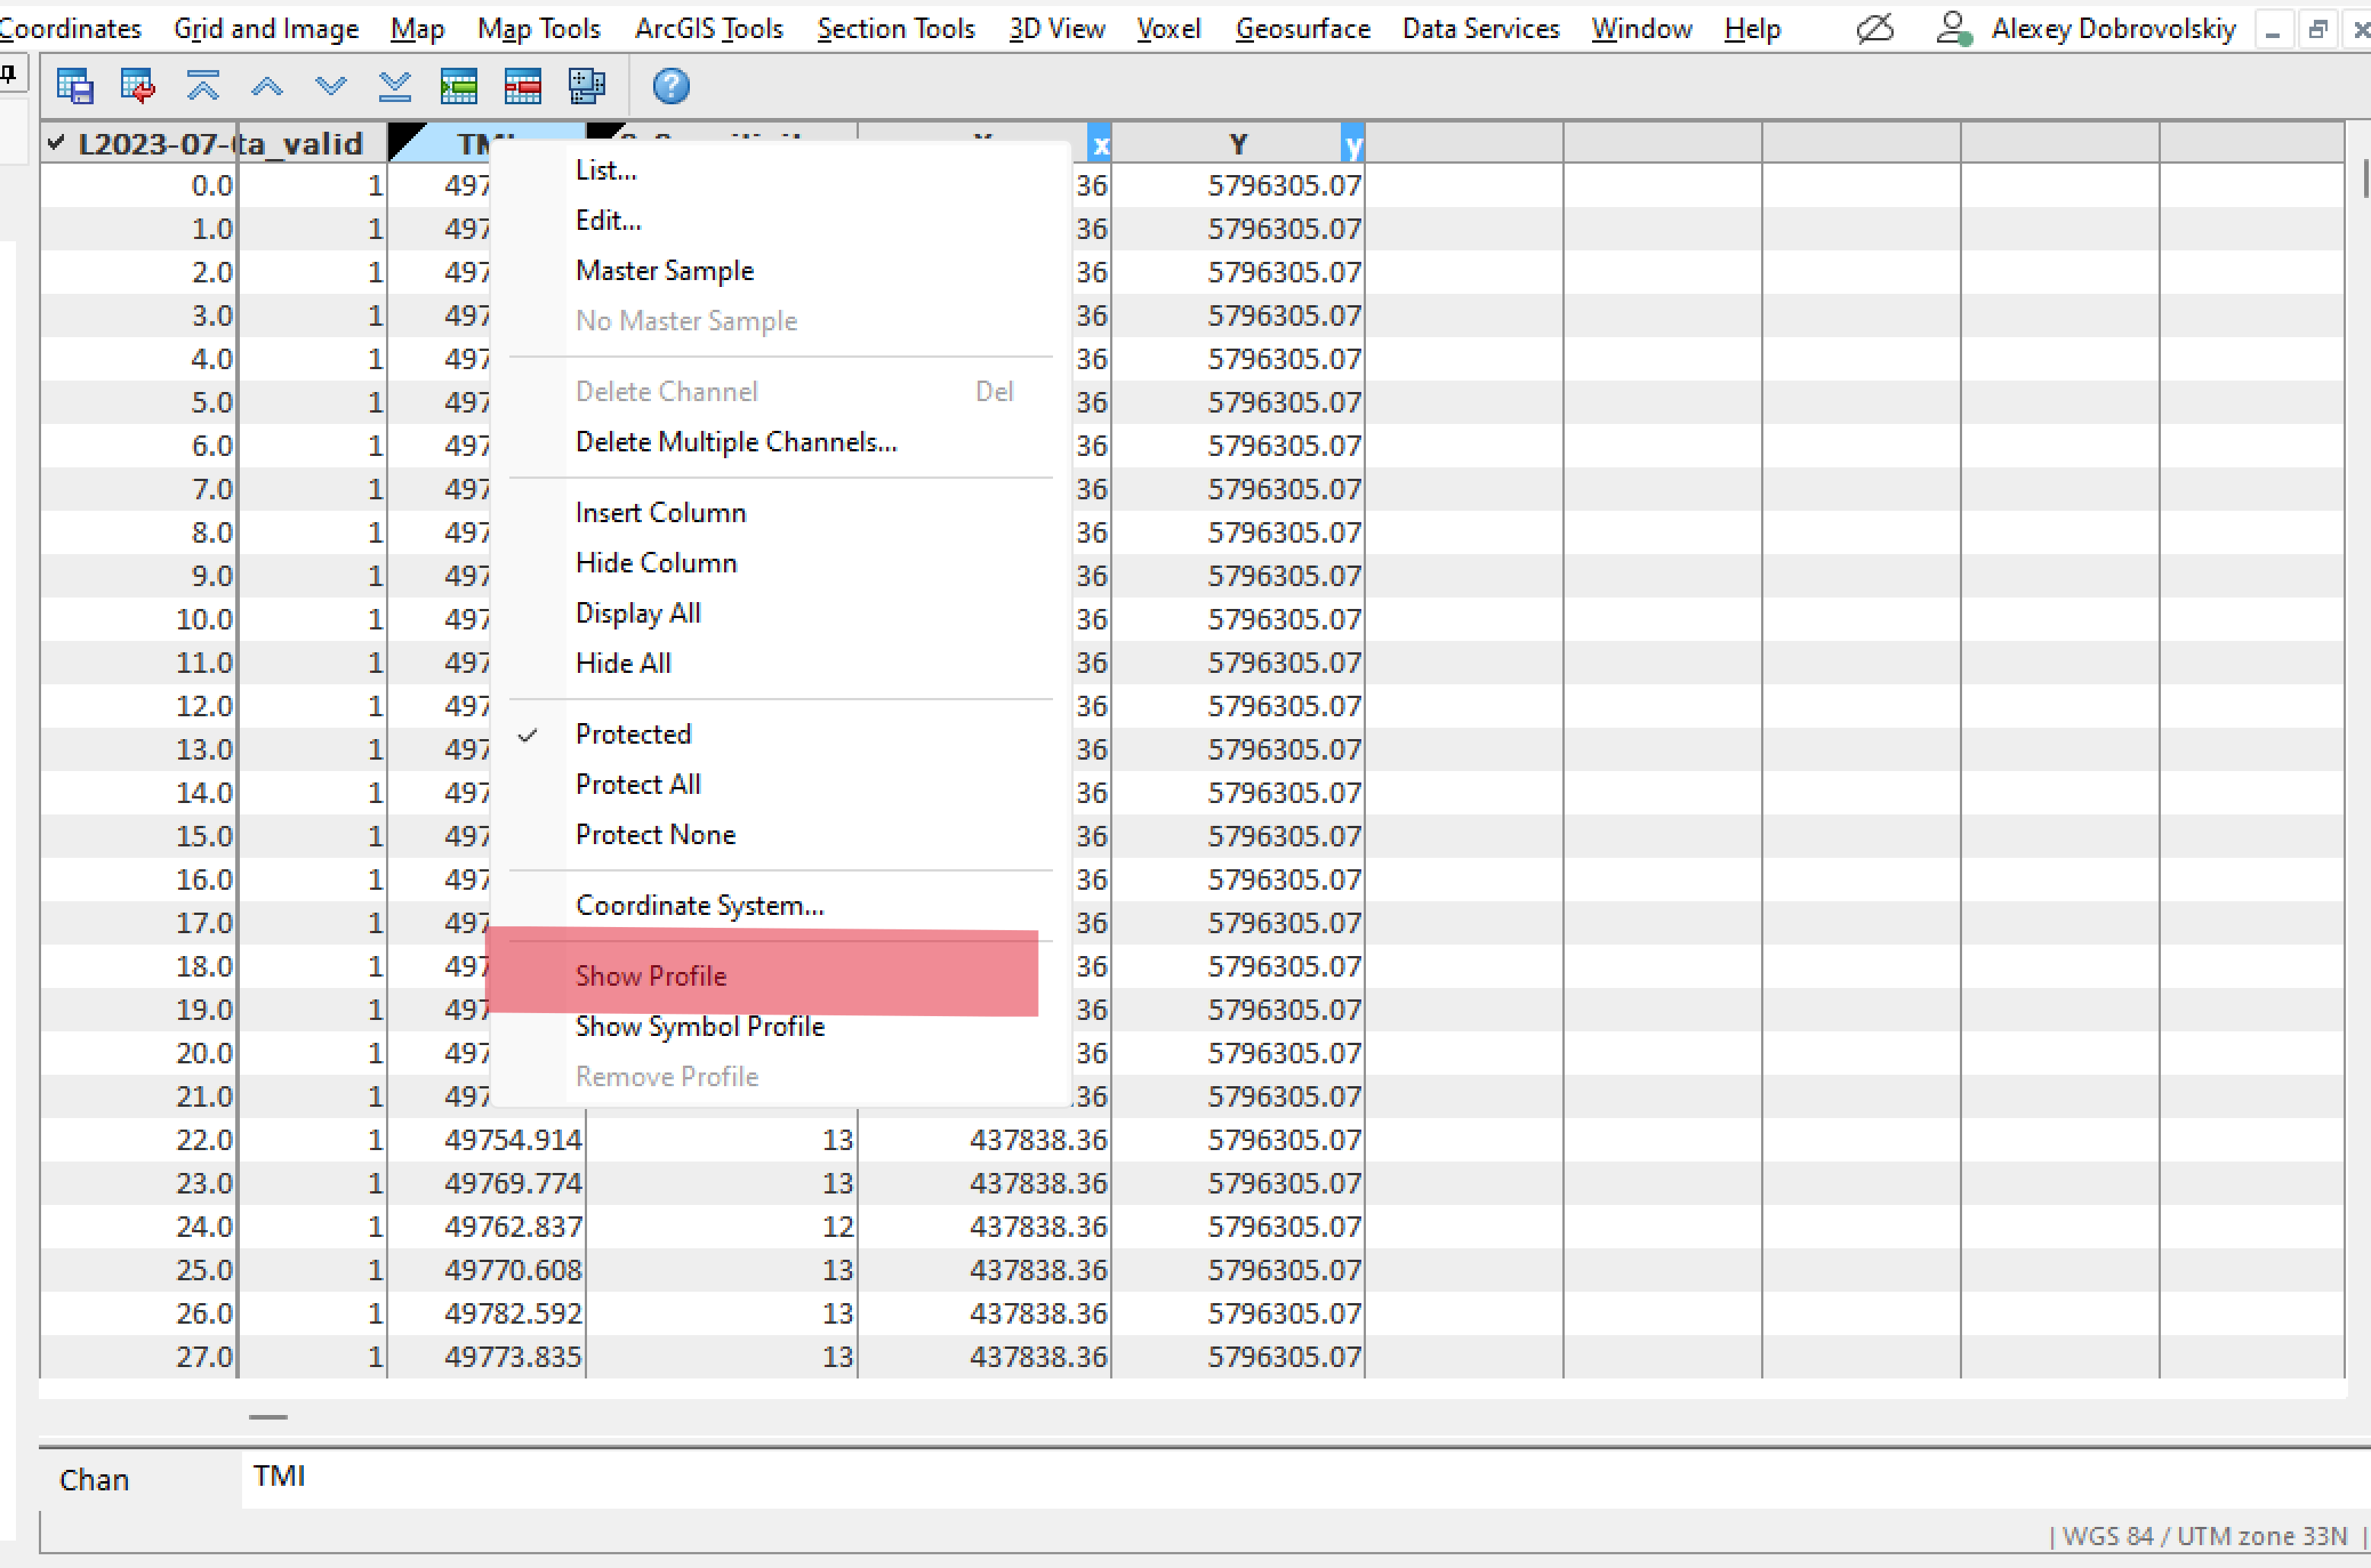2371x1568 pixels.
Task: Open the Coordinate System dialog
Action: [x=700, y=905]
